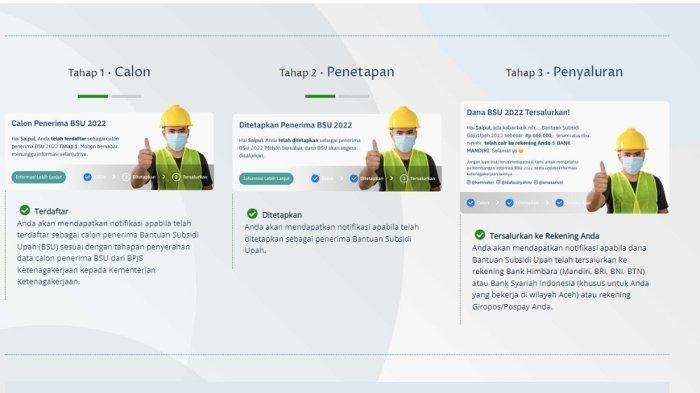Select the Tahap 3 · Penyaluran heading
This screenshot has width=700, height=393.
click(564, 72)
